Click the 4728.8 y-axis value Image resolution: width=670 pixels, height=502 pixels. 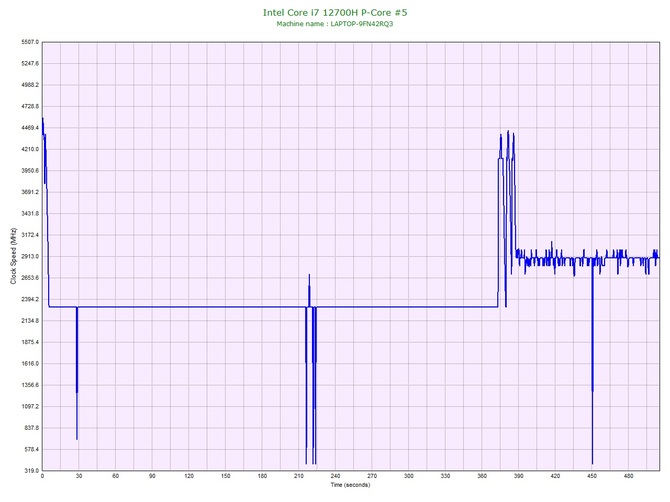click(30, 106)
